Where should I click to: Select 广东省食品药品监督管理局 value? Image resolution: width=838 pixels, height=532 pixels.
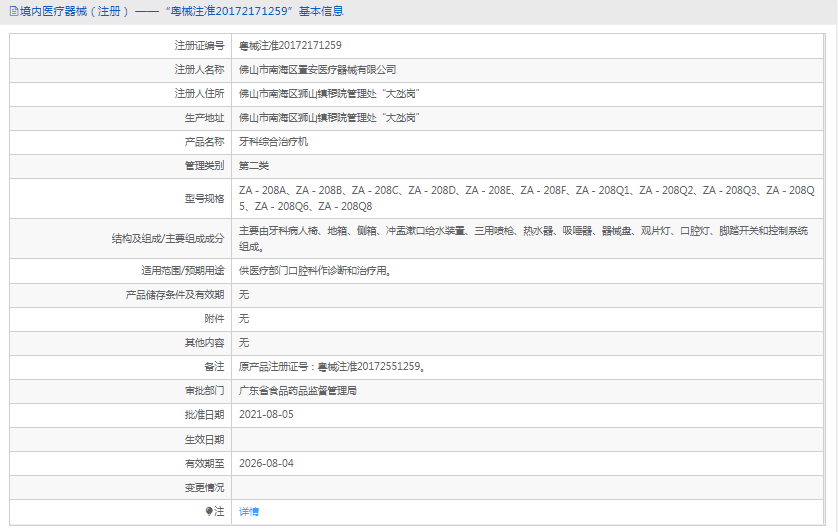click(298, 391)
